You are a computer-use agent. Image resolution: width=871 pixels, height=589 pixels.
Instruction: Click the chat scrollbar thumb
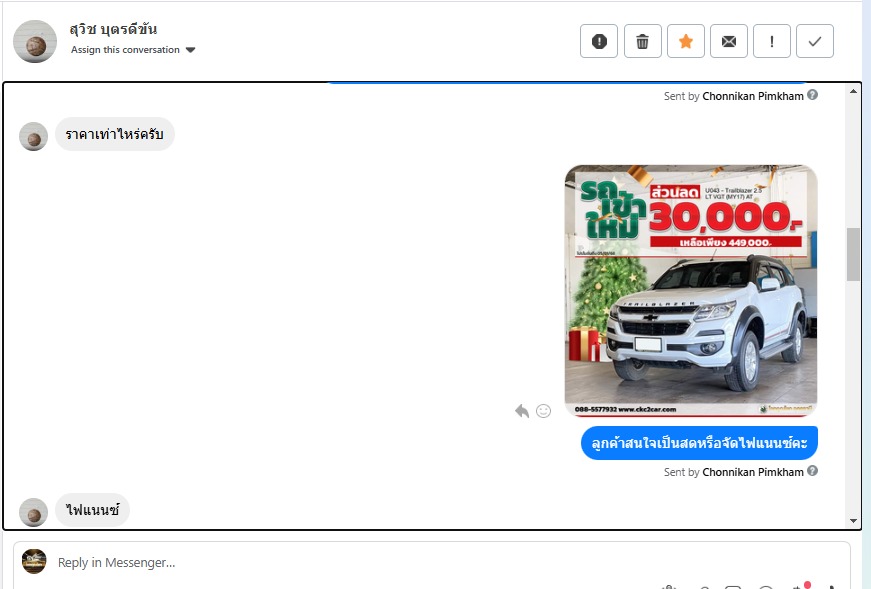(853, 254)
